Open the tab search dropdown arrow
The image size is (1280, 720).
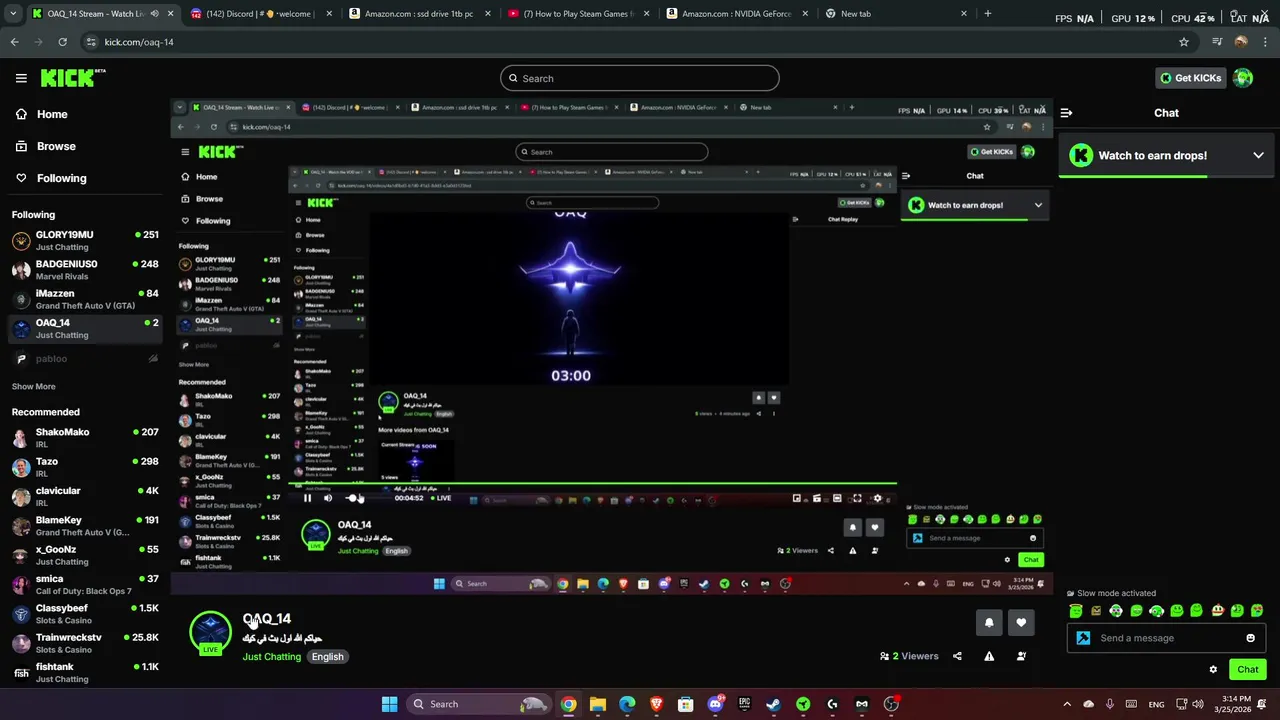coord(13,14)
